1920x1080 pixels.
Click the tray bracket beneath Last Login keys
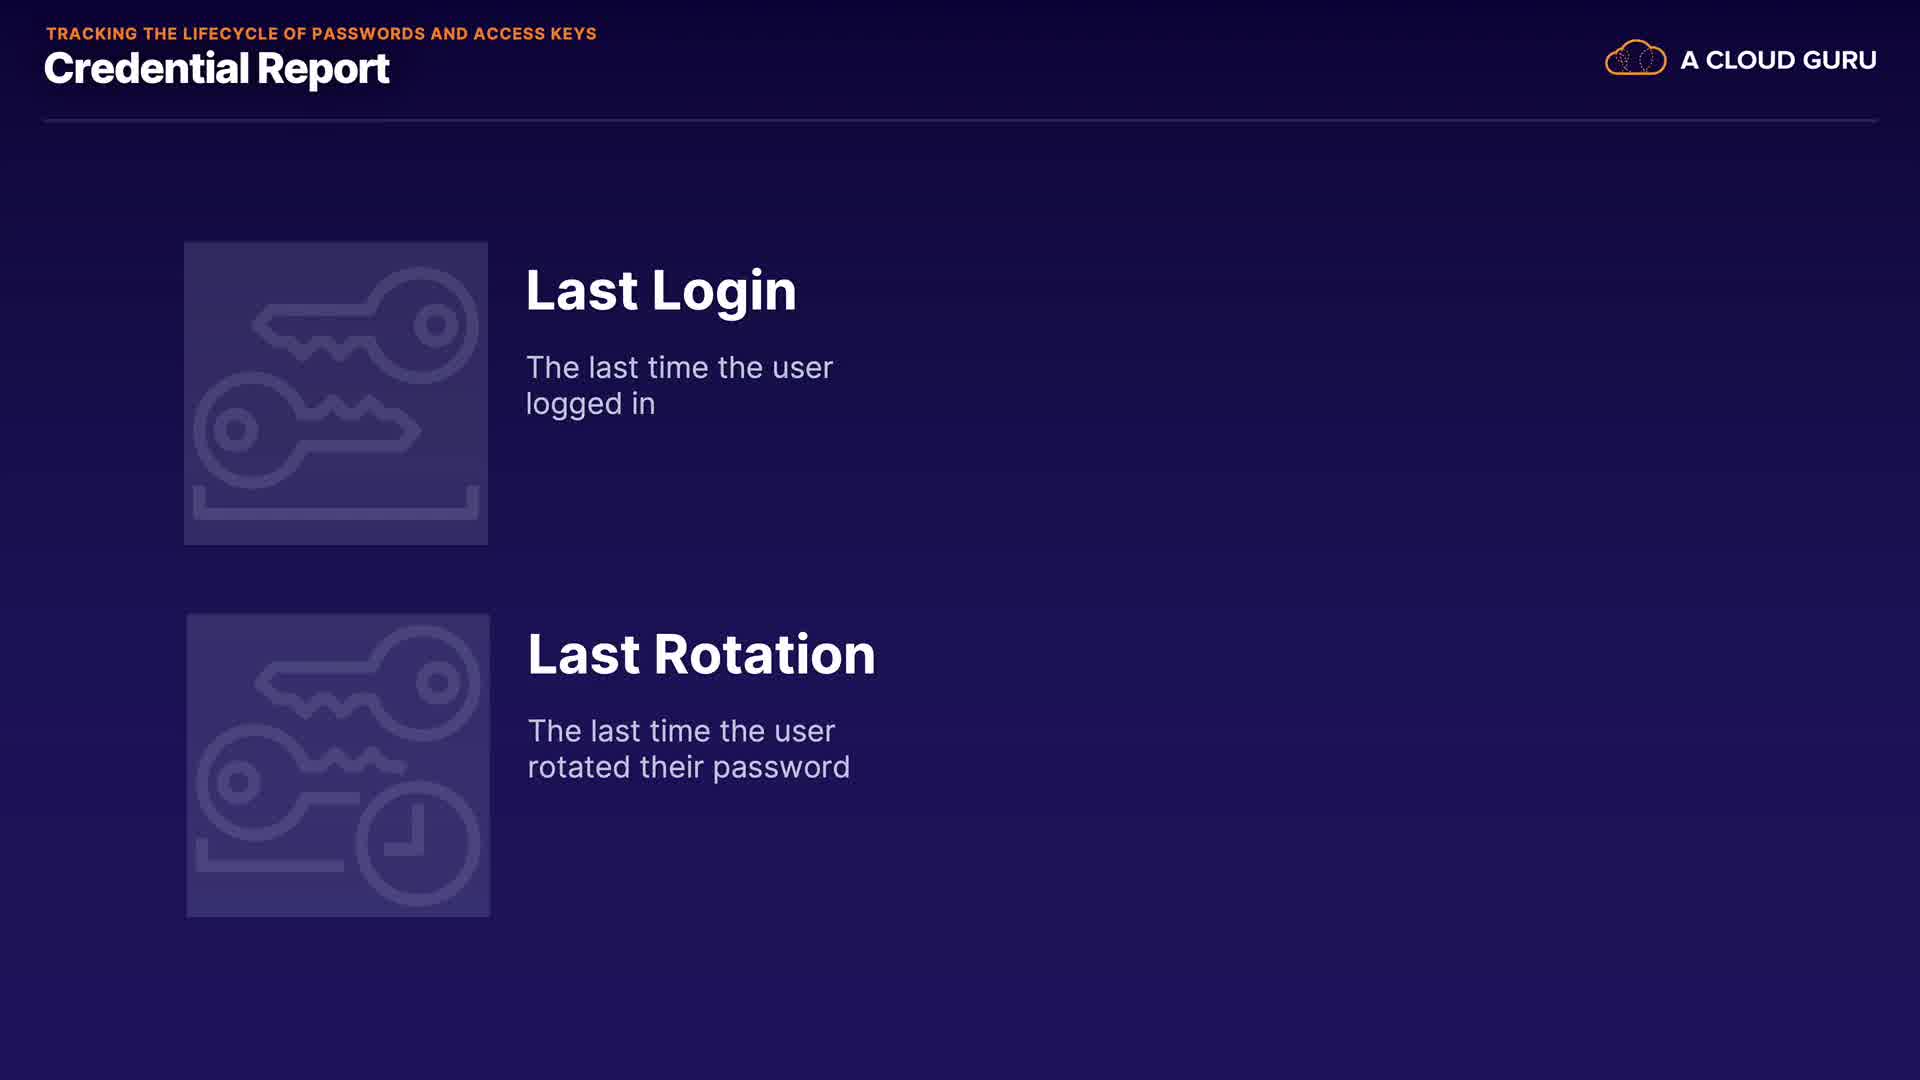(x=336, y=511)
